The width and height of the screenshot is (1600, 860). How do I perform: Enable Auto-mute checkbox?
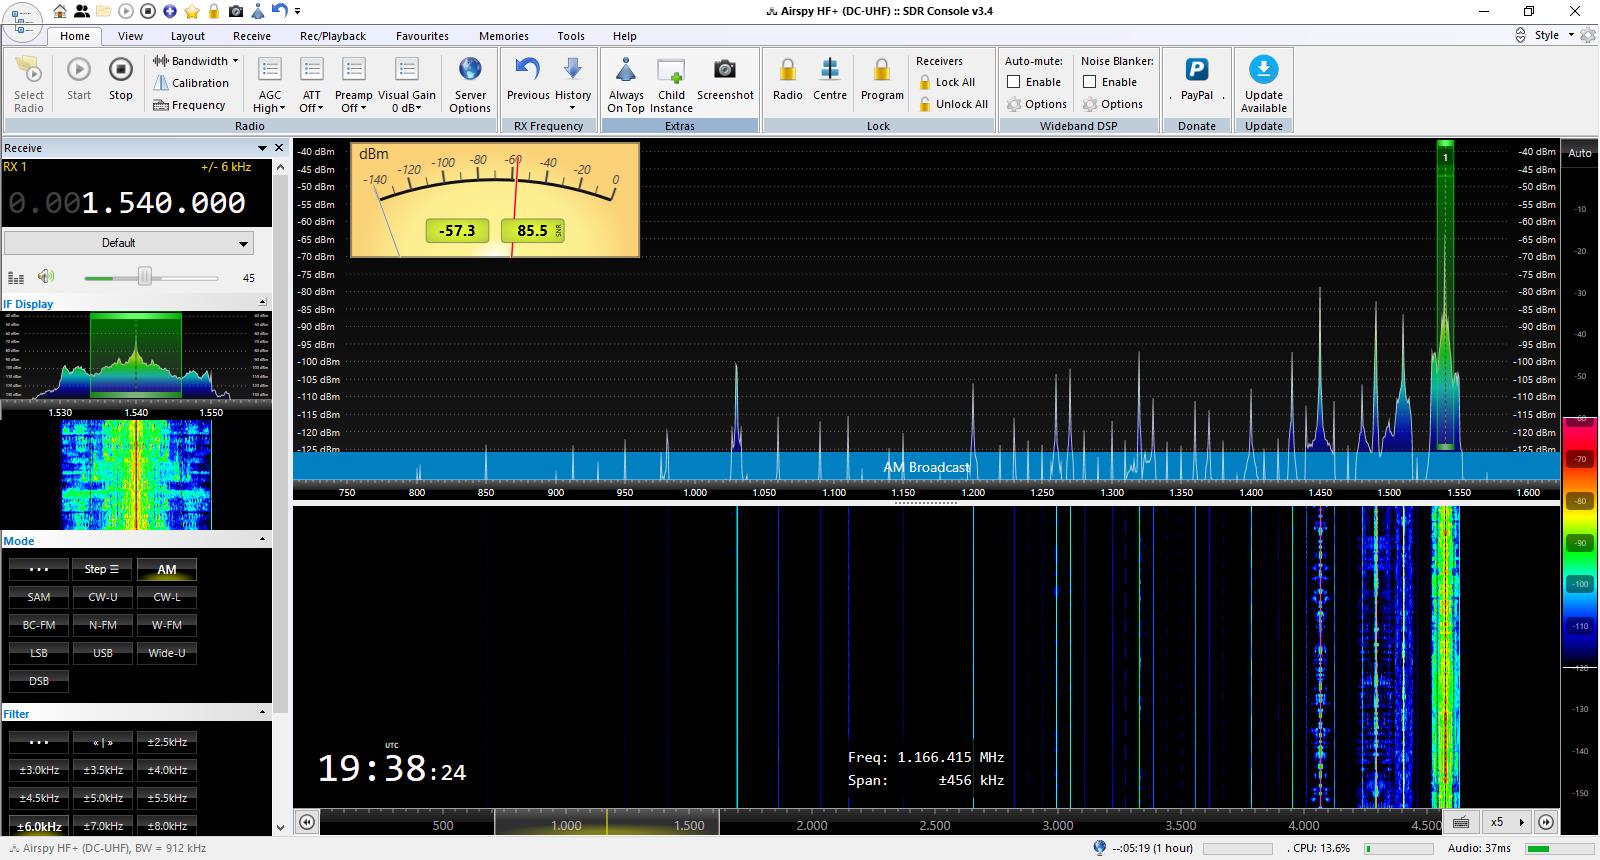point(1014,82)
